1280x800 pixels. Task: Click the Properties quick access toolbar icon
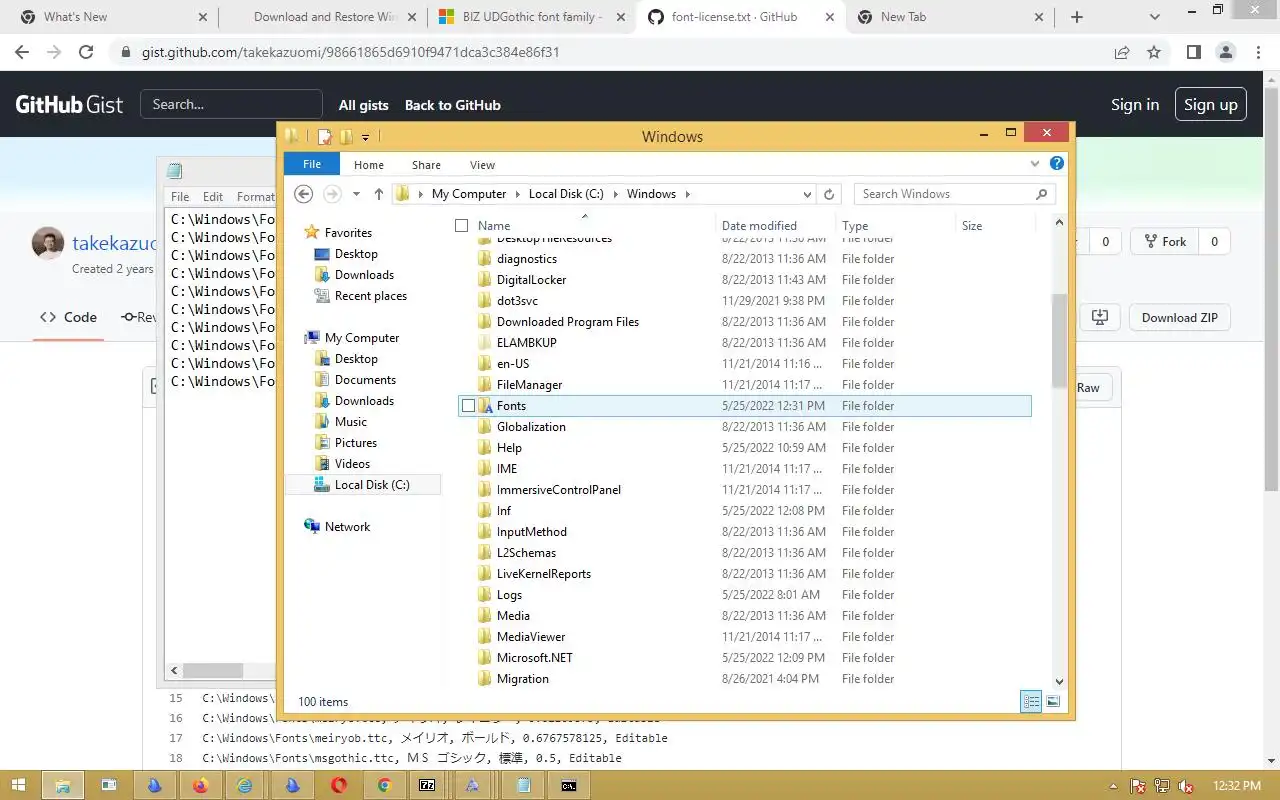point(325,137)
